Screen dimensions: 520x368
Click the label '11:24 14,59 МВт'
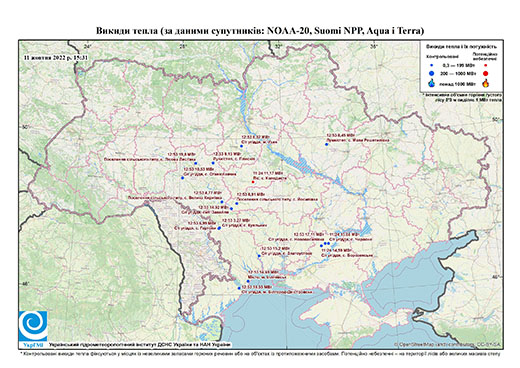(x=336, y=250)
